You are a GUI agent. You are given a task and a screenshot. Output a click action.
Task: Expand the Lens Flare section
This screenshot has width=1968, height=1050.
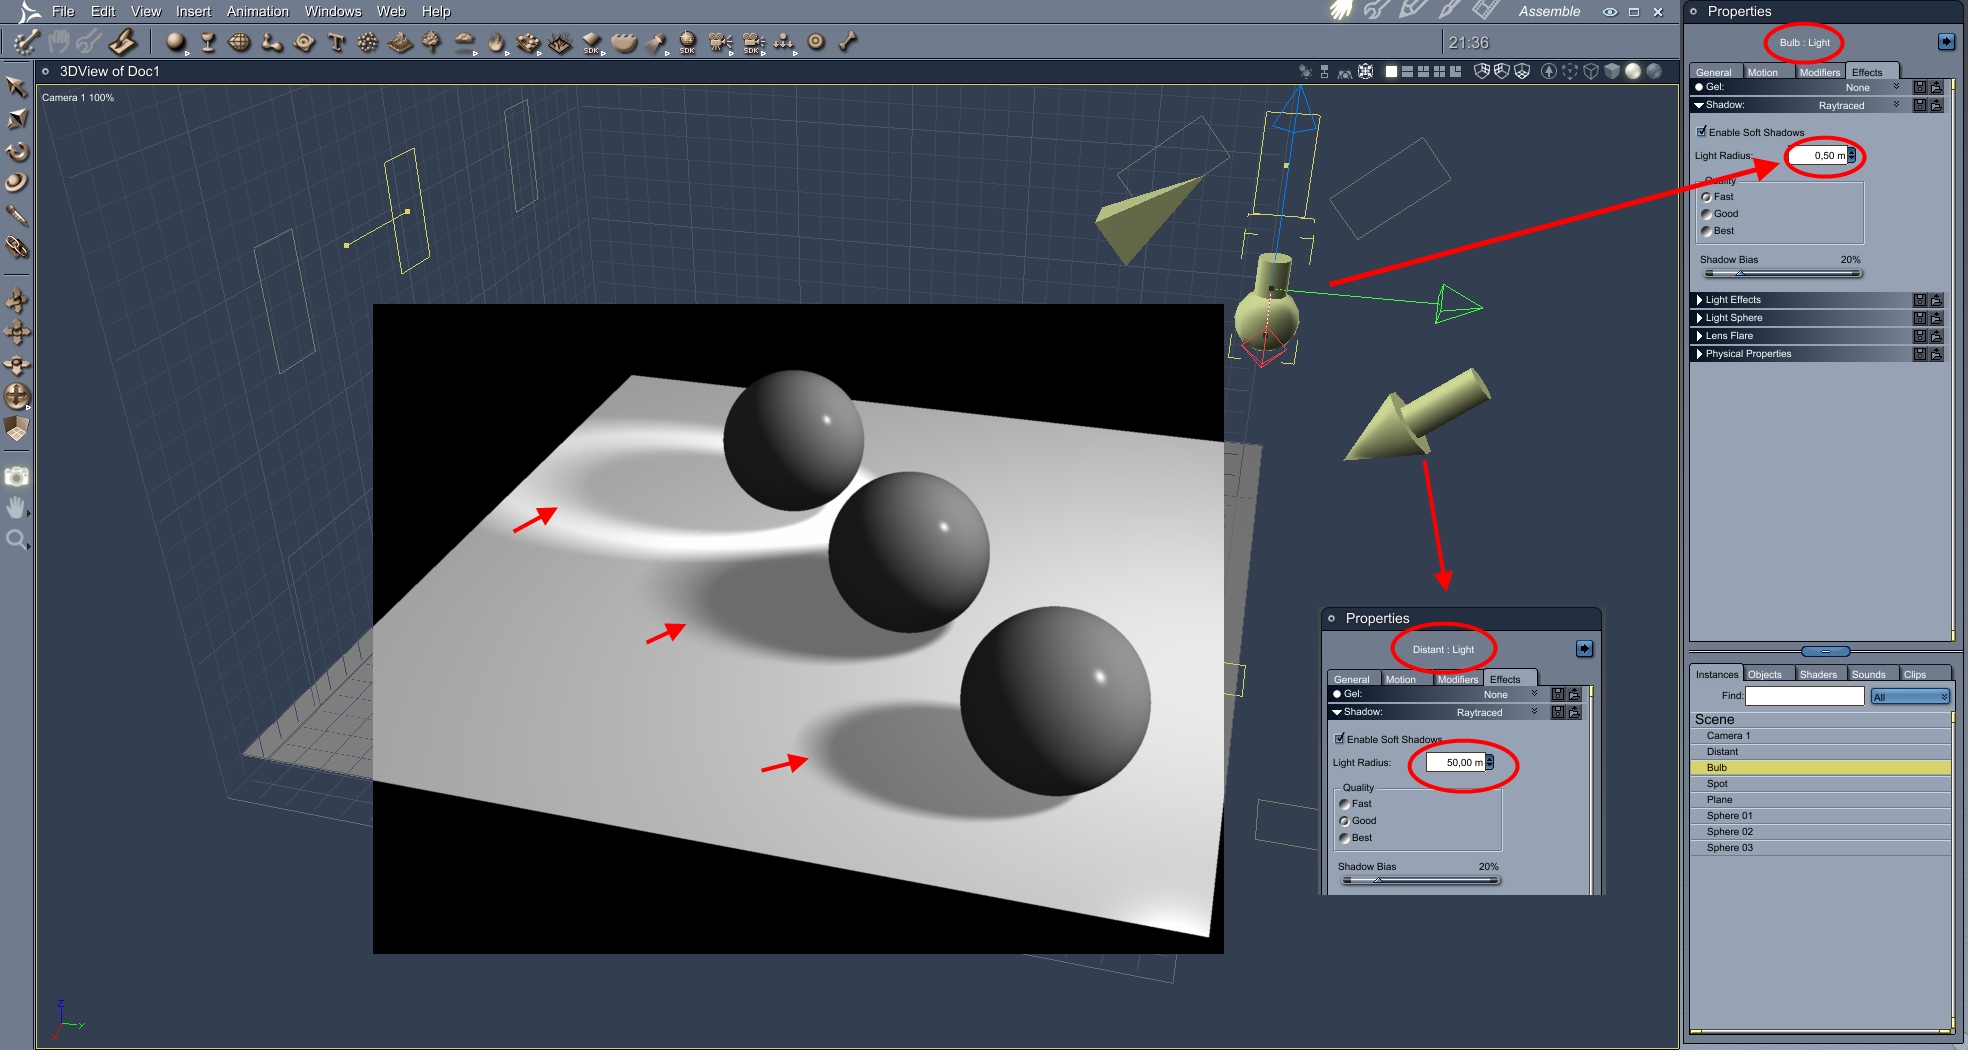(x=1699, y=336)
